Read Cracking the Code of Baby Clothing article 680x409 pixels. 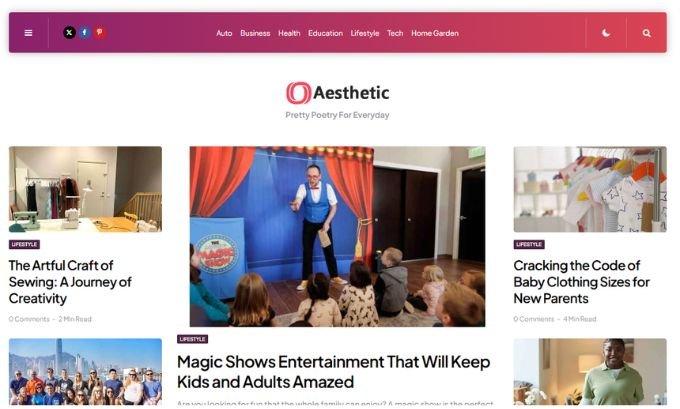pos(582,282)
